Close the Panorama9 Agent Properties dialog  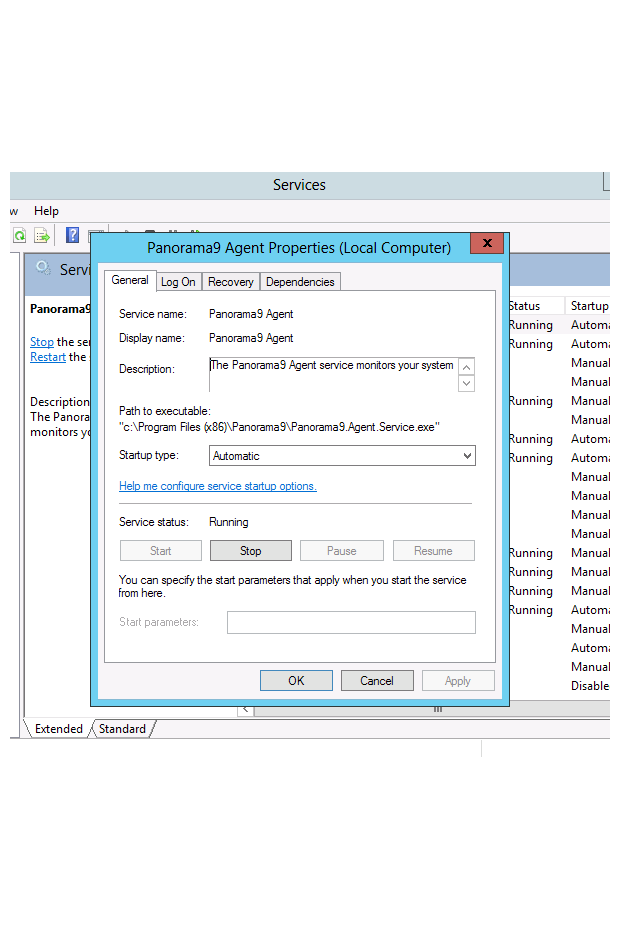click(487, 243)
